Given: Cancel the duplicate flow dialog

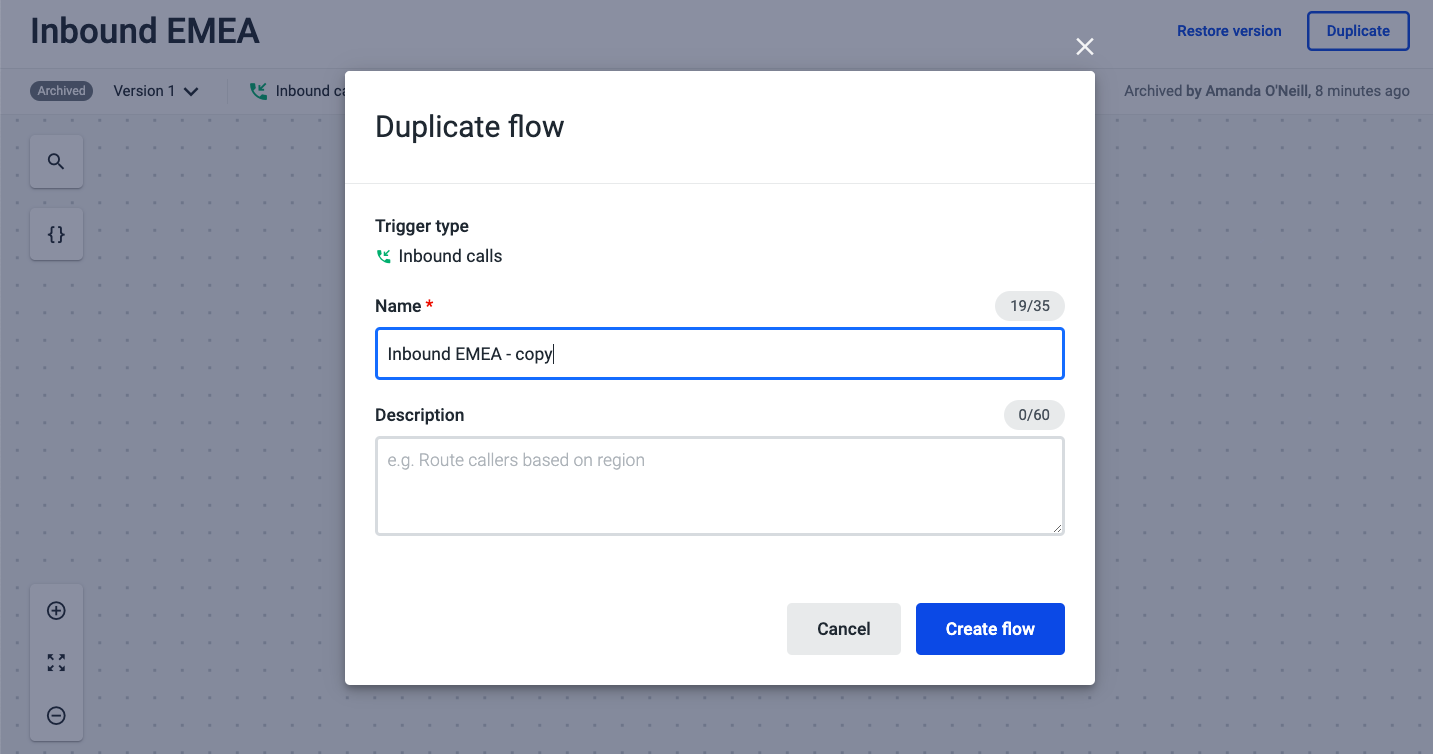Looking at the screenshot, I should 844,629.
